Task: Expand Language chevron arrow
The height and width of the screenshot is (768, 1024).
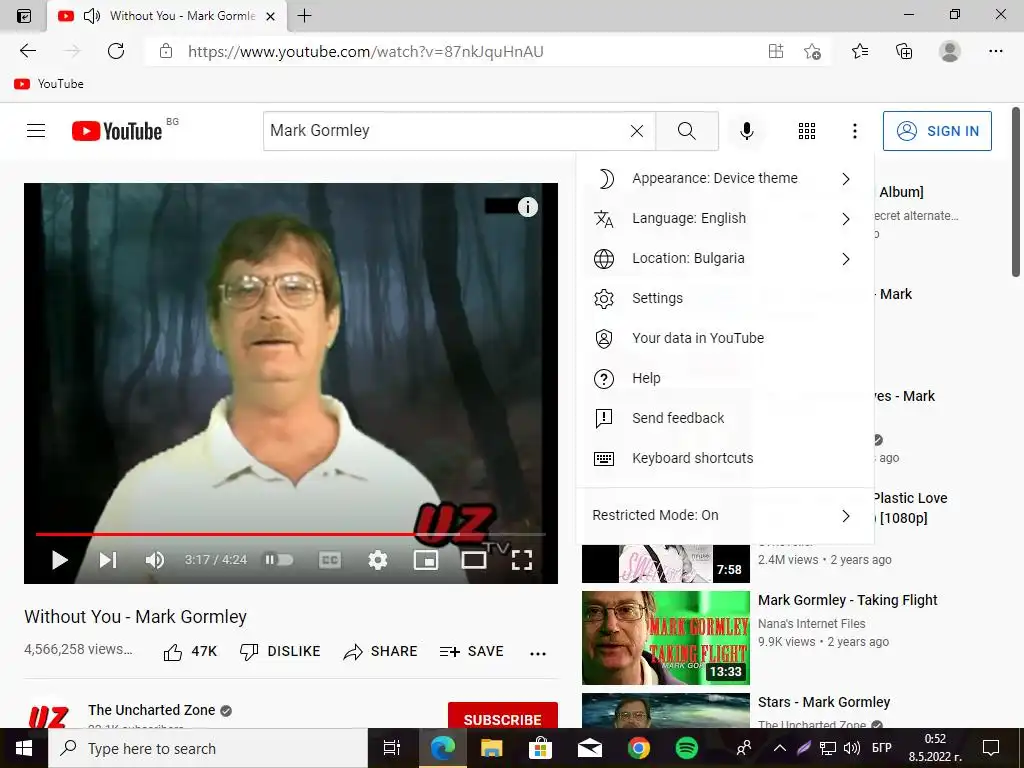Action: coord(846,219)
